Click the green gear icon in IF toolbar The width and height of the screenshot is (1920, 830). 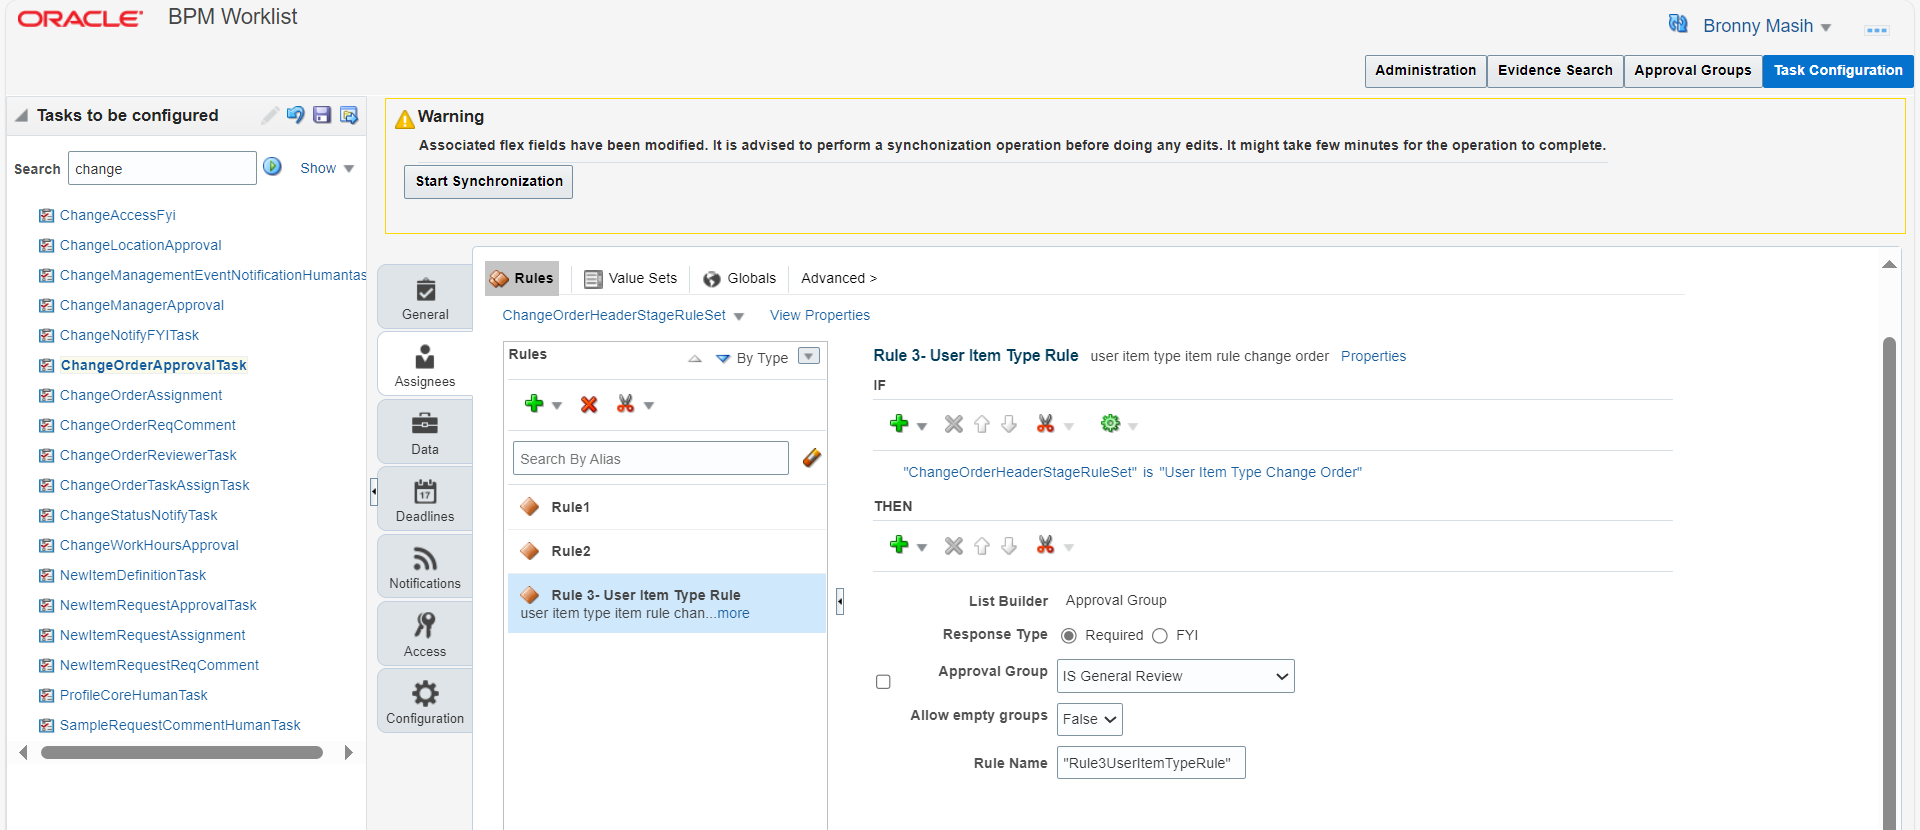(x=1110, y=424)
